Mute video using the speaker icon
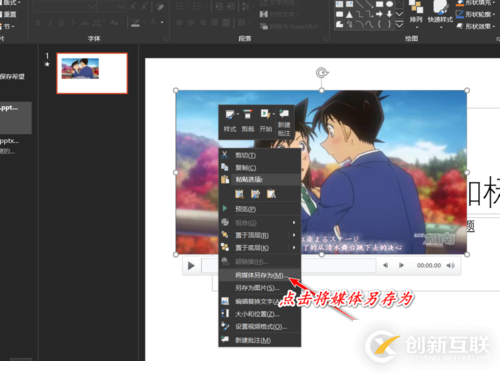This screenshot has width=500, height=375. pyautogui.click(x=450, y=265)
